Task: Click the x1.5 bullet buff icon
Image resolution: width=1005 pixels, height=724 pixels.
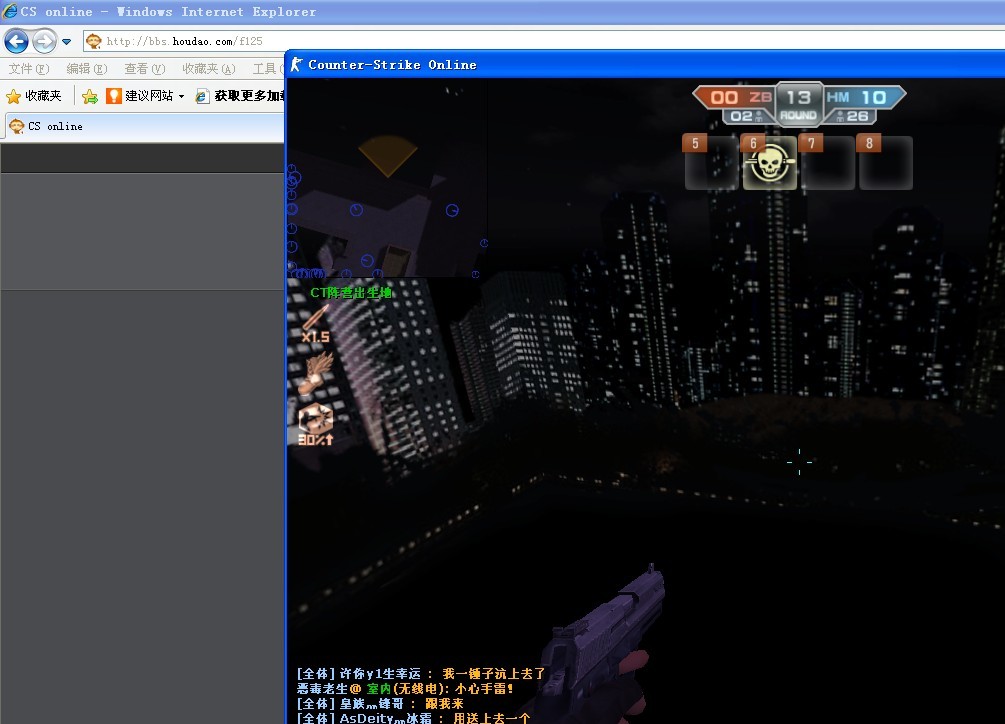Action: coord(315,325)
